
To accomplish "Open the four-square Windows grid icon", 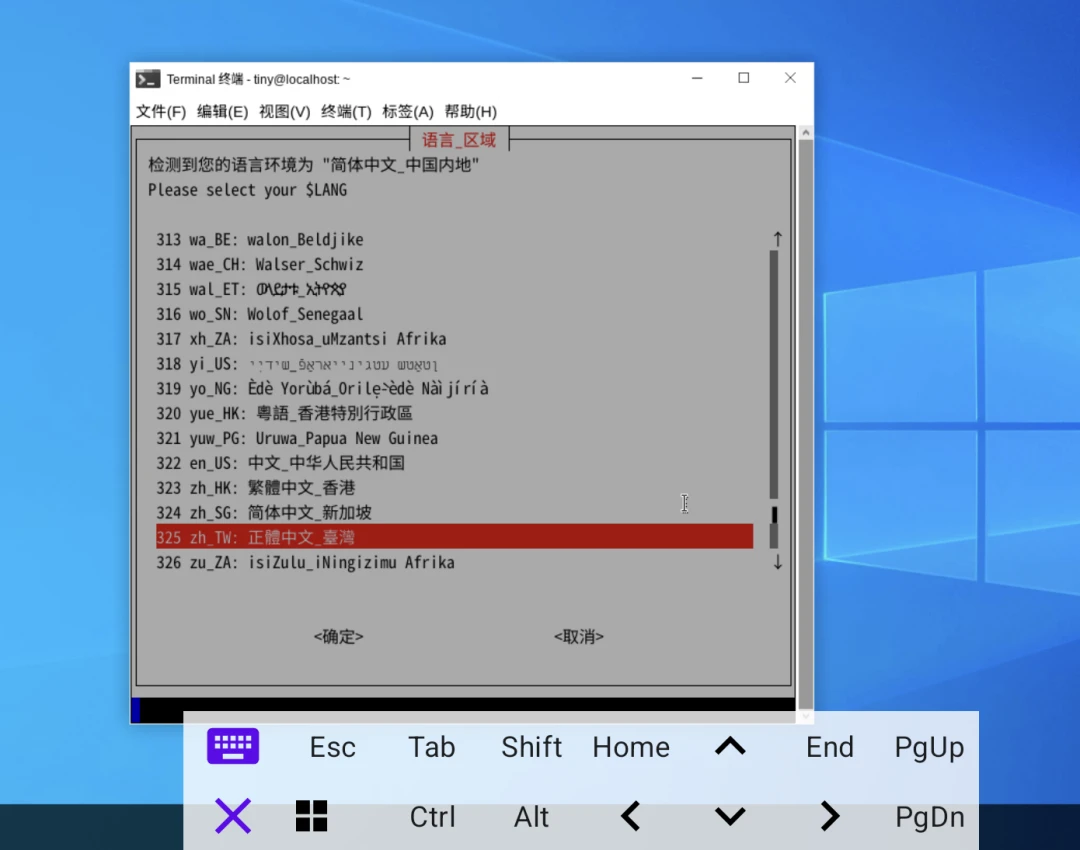I will (311, 816).
